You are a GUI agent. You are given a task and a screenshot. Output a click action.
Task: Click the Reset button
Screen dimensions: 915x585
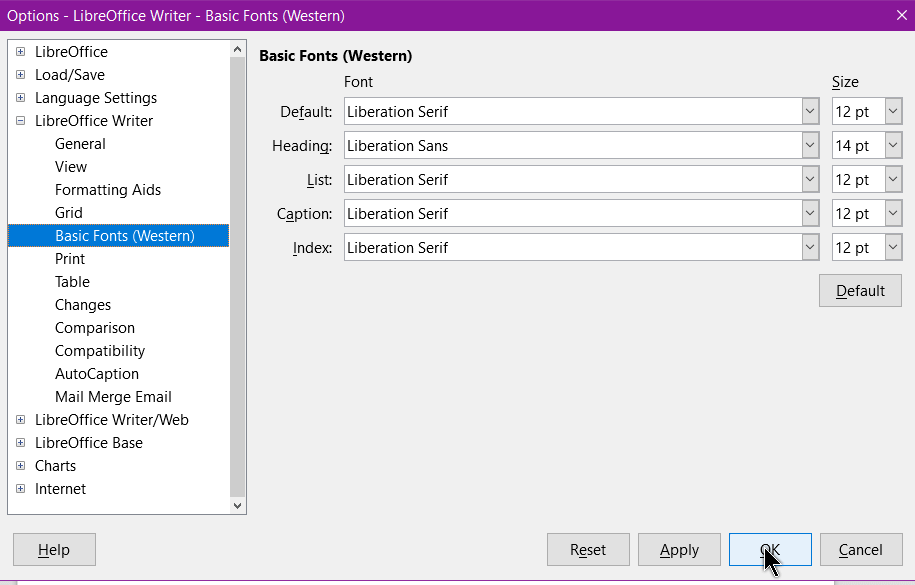click(x=588, y=549)
